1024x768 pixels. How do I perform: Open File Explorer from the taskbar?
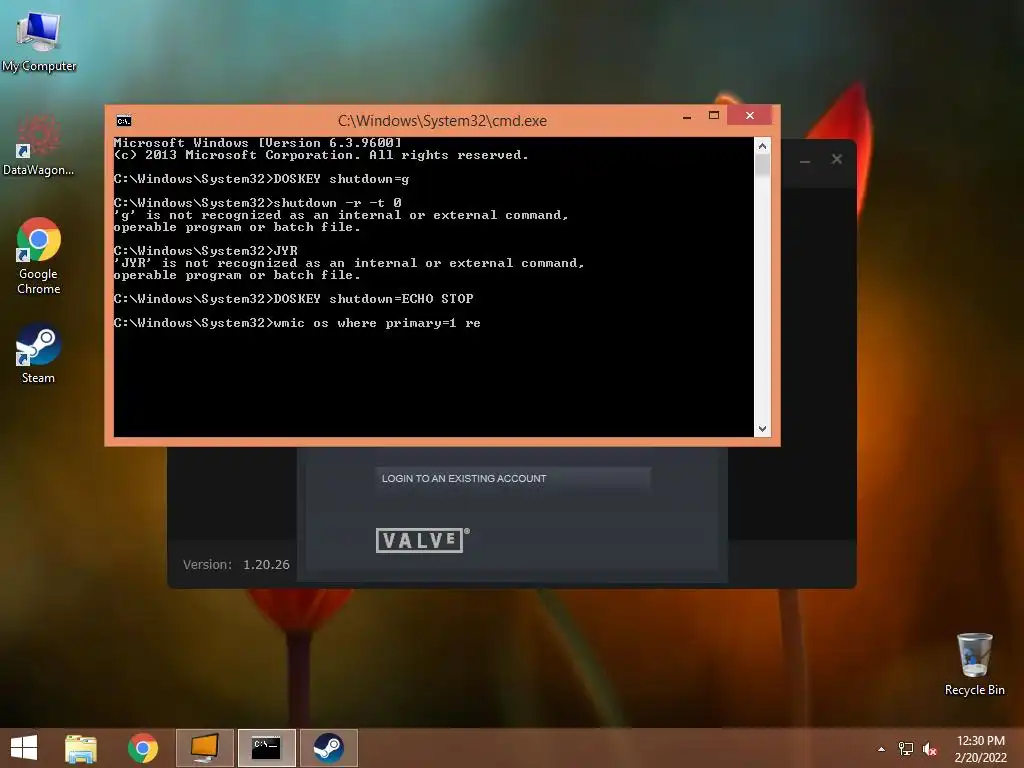(x=80, y=748)
